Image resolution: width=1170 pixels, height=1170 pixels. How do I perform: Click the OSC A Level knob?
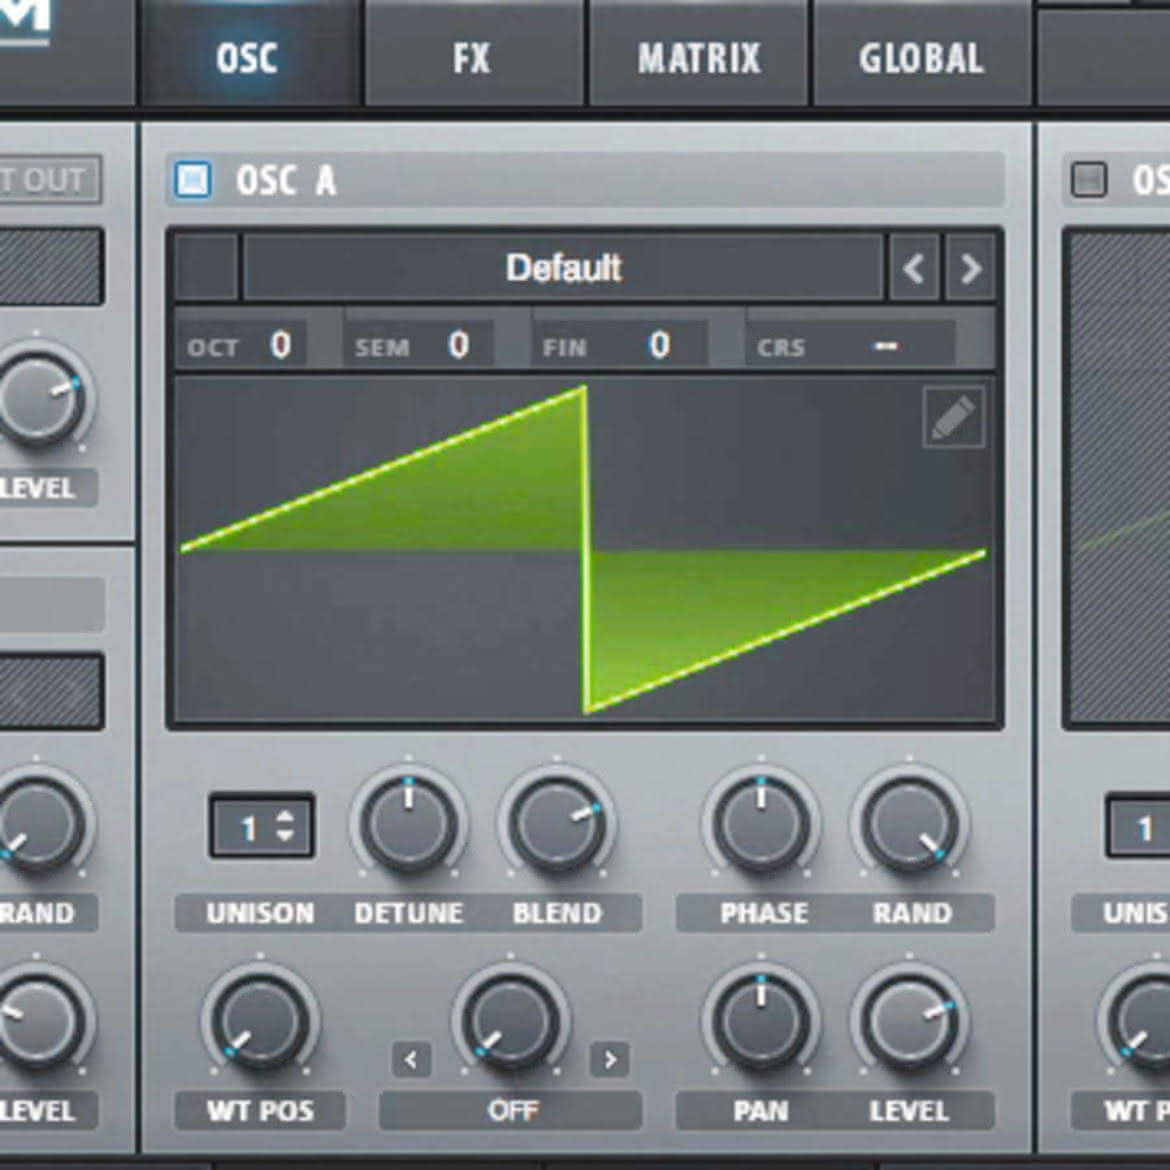point(910,1022)
